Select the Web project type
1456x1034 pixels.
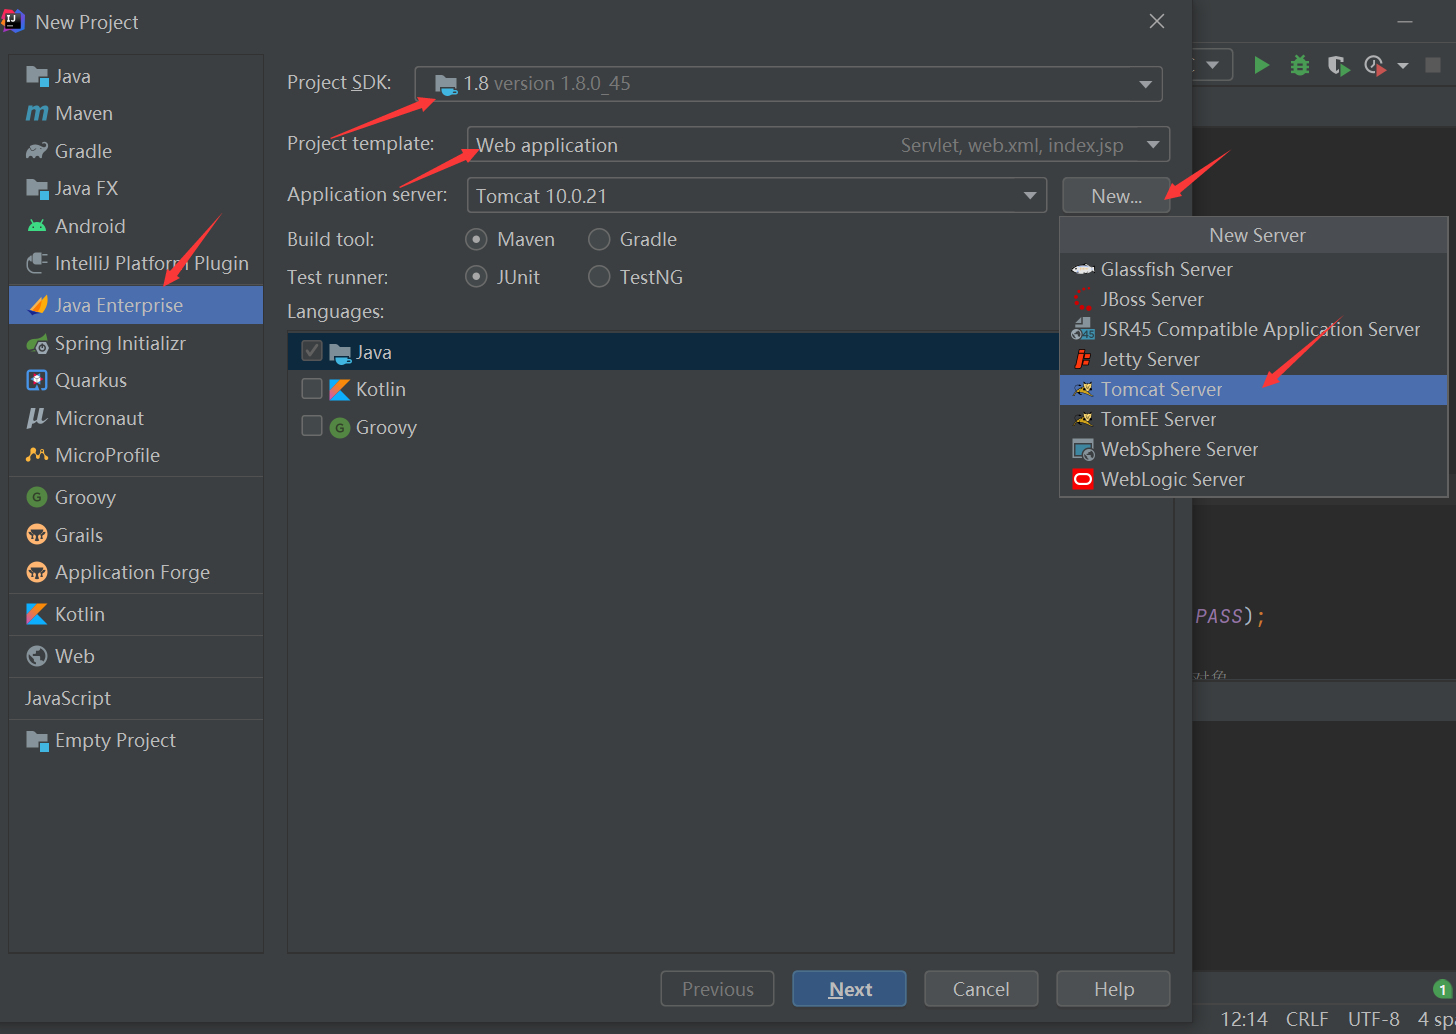[x=136, y=656]
